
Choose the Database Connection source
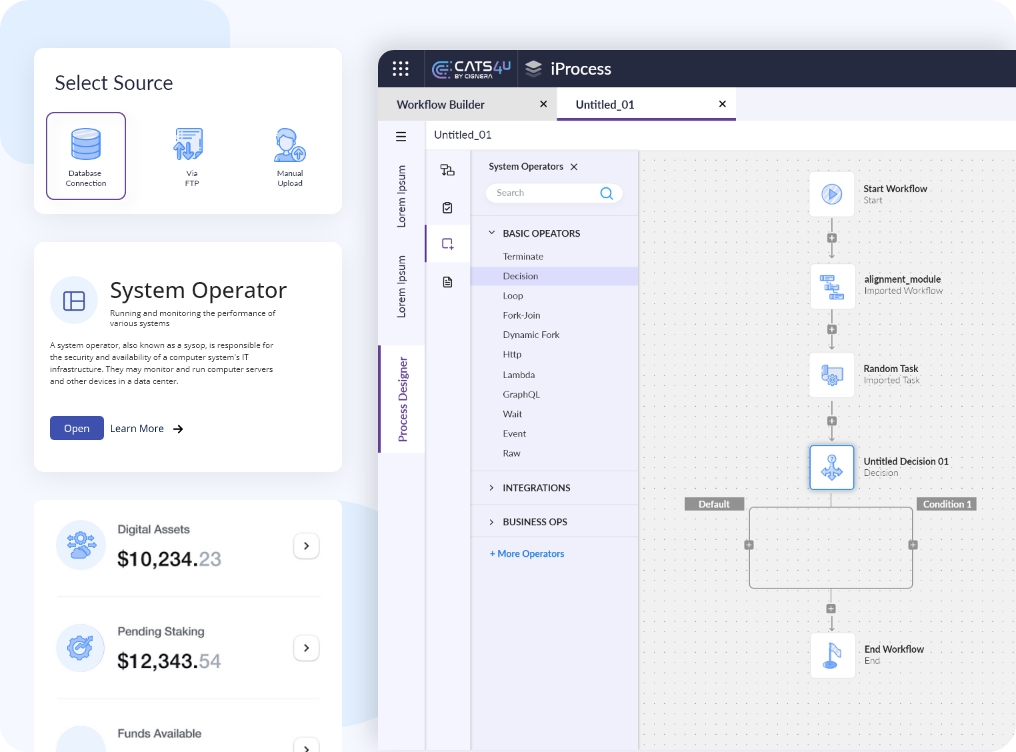coord(86,156)
